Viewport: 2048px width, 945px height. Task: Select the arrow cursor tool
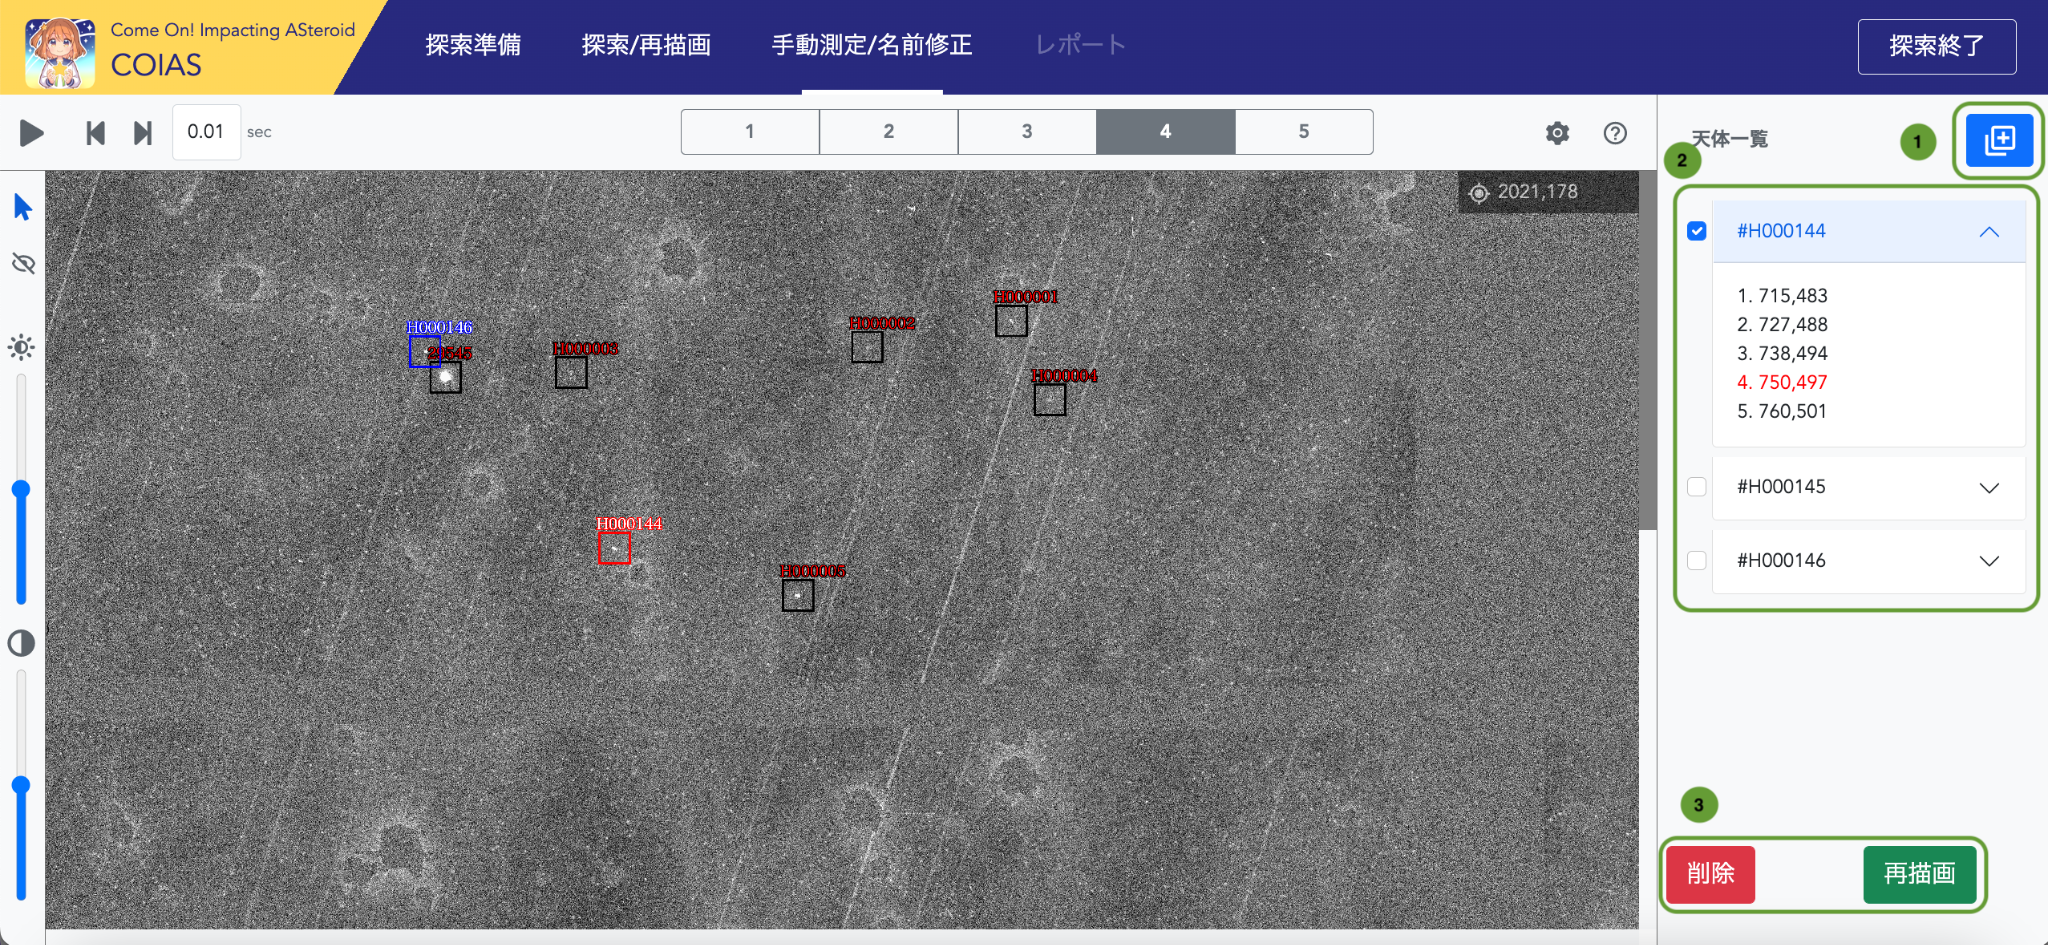(x=22, y=206)
